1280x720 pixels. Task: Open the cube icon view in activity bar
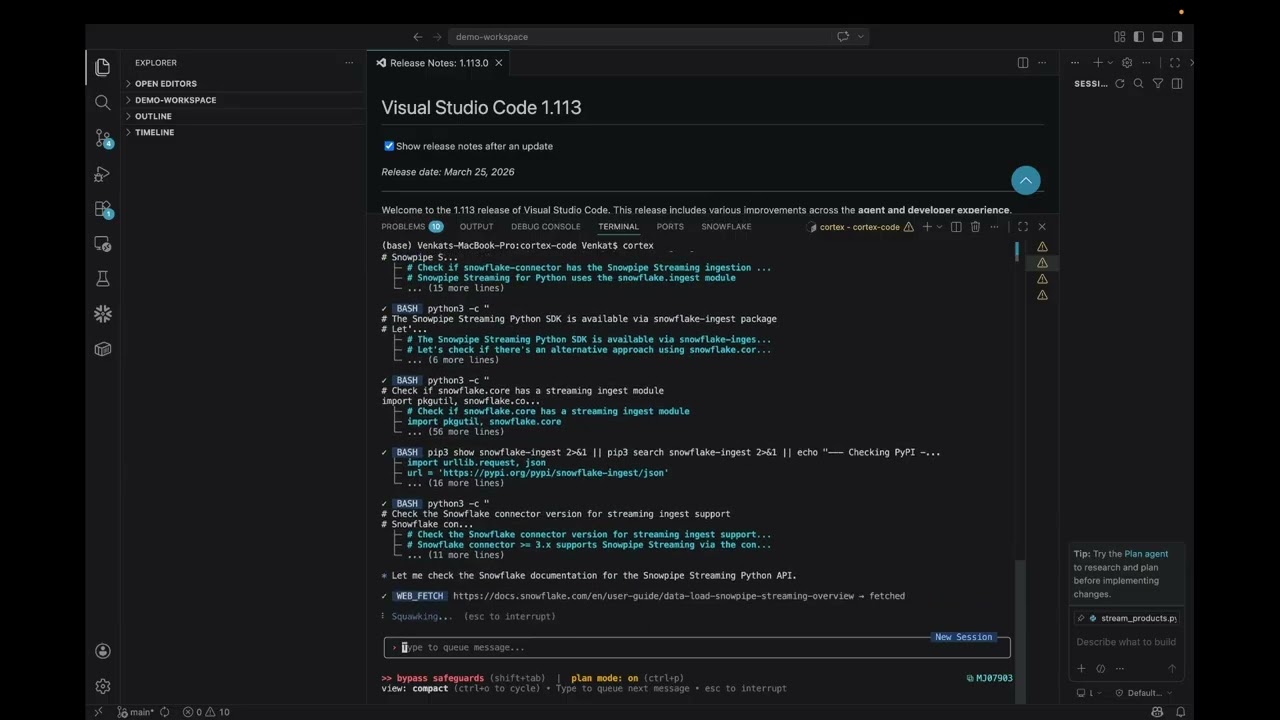point(102,349)
